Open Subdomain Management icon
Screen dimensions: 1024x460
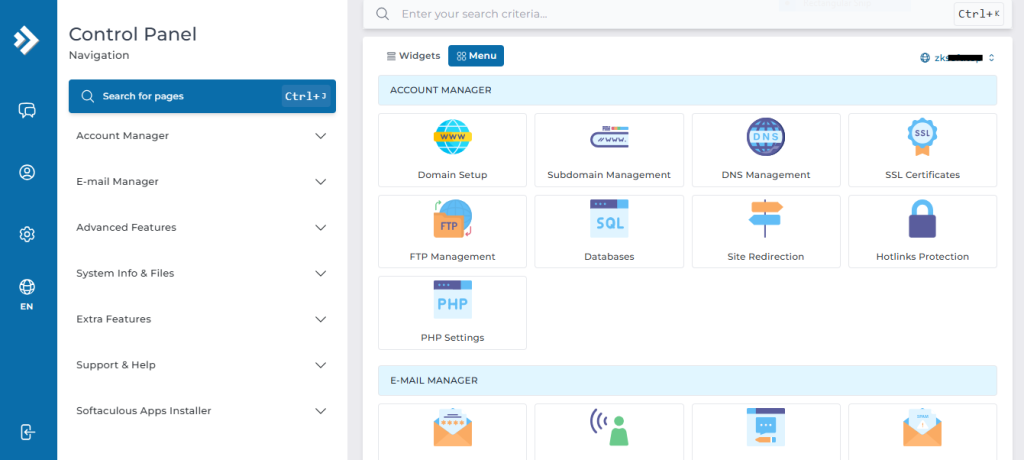point(608,136)
